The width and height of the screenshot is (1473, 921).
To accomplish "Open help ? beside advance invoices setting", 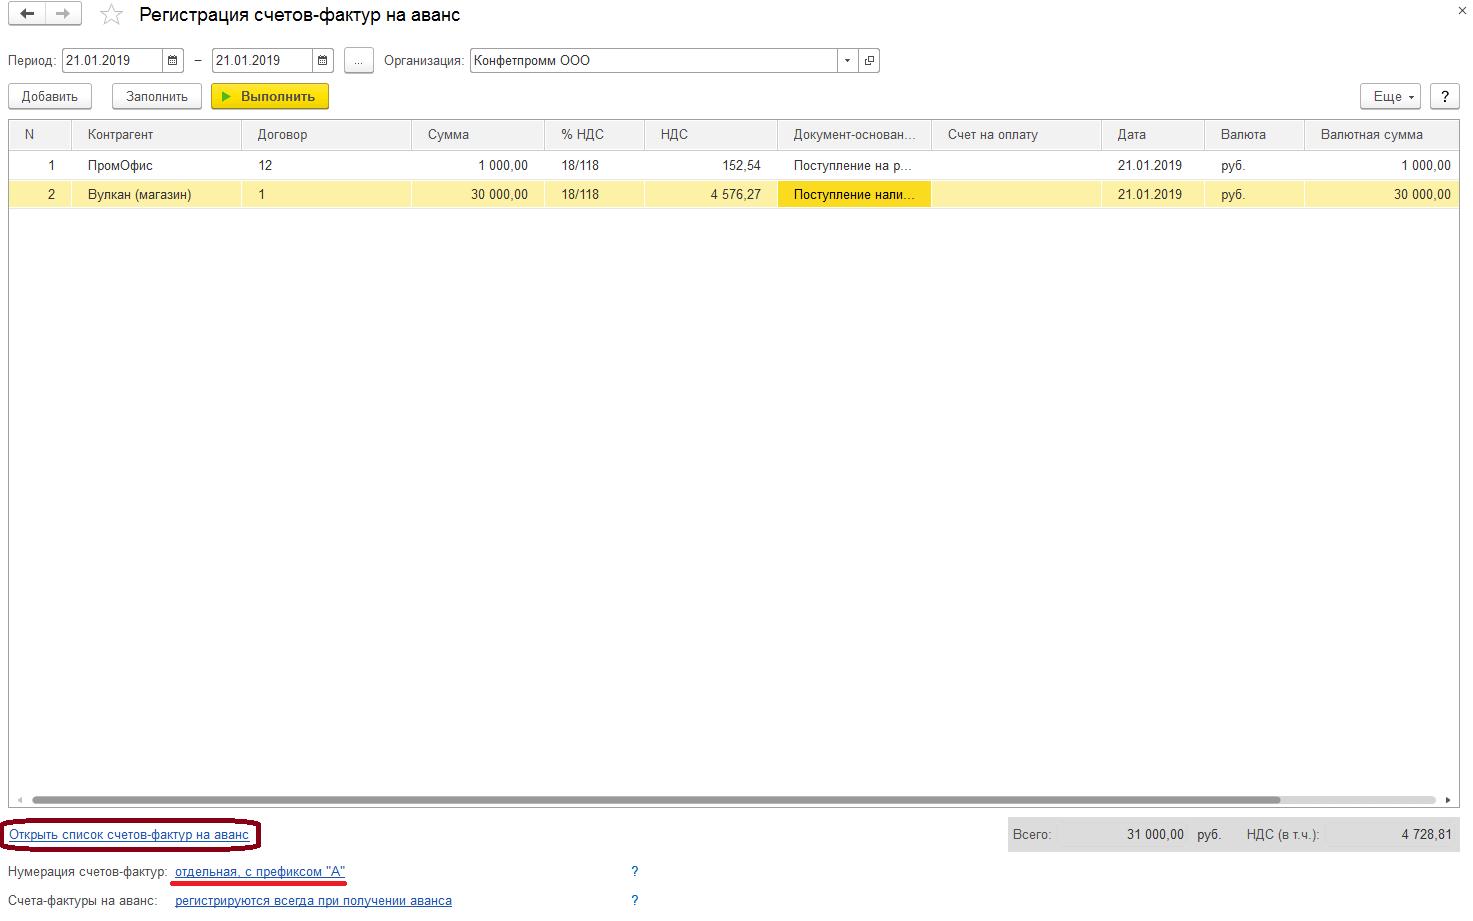I will click(634, 900).
